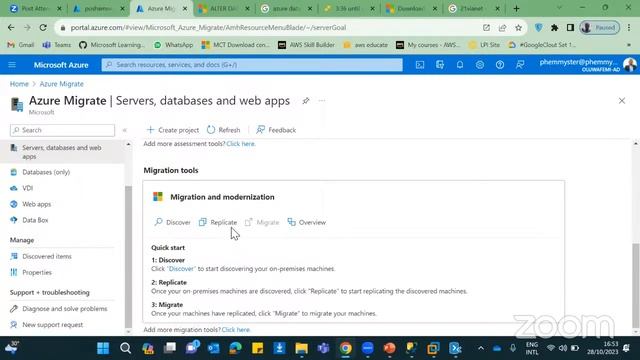This screenshot has width=640, height=360.
Task: Open Cloud Shell from the Azure header
Action: click(x=420, y=64)
